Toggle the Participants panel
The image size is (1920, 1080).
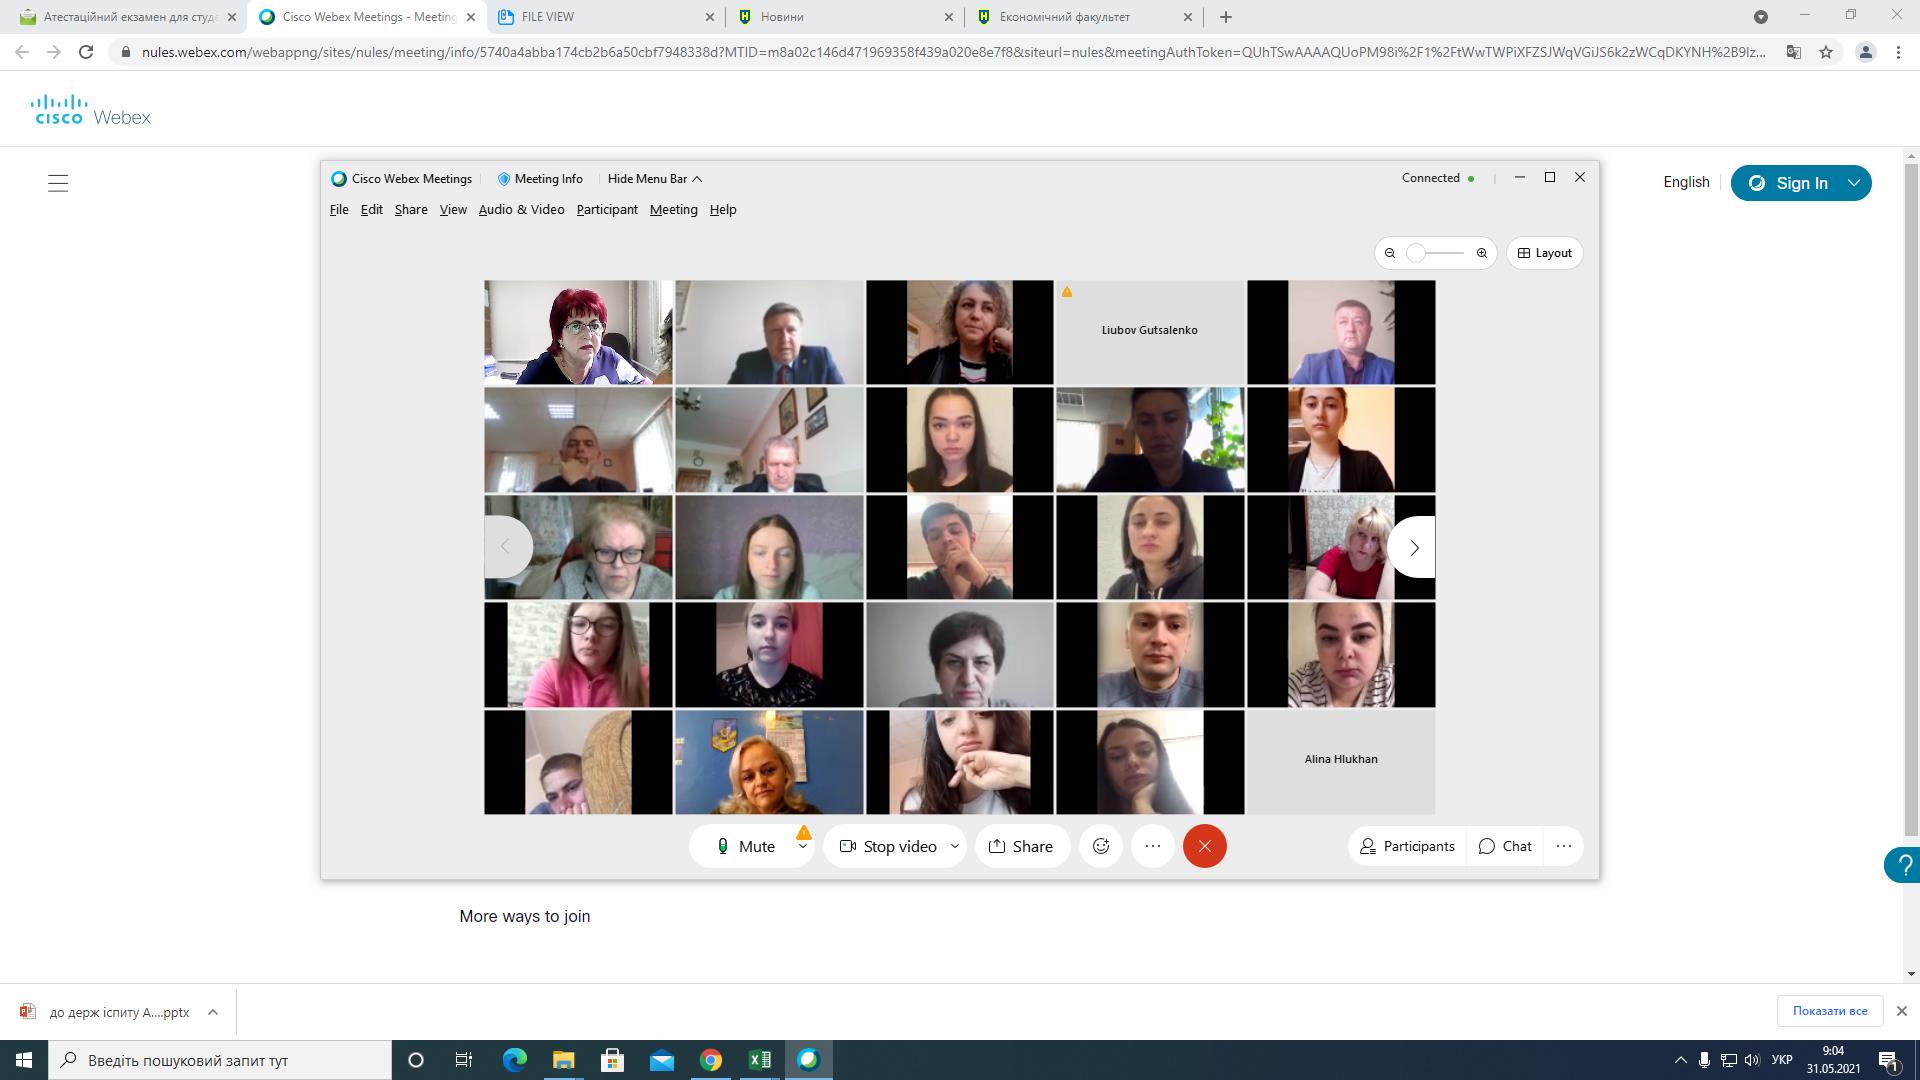click(x=1407, y=846)
